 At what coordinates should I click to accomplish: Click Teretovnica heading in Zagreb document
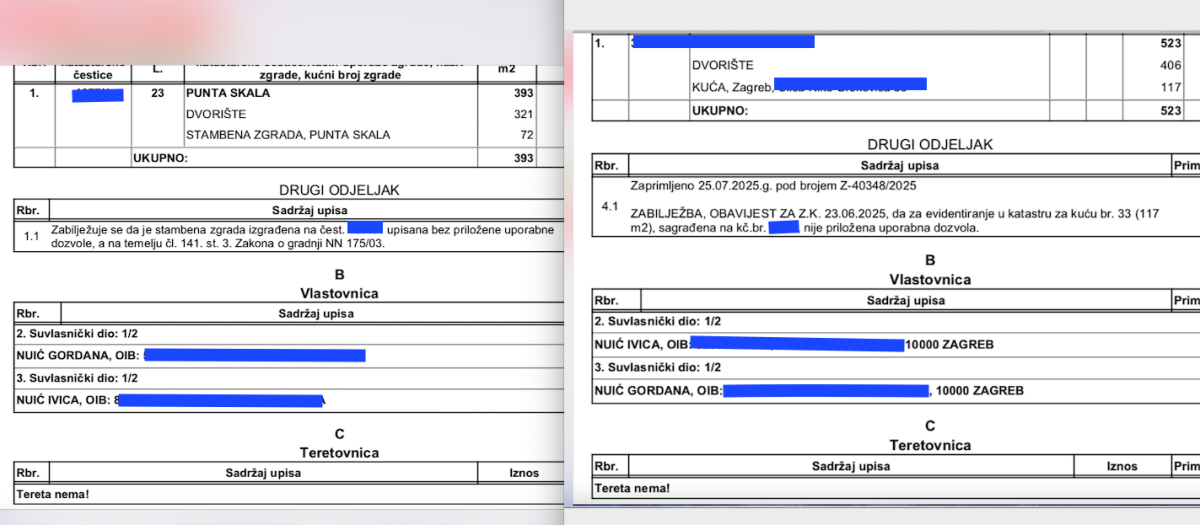(930, 445)
